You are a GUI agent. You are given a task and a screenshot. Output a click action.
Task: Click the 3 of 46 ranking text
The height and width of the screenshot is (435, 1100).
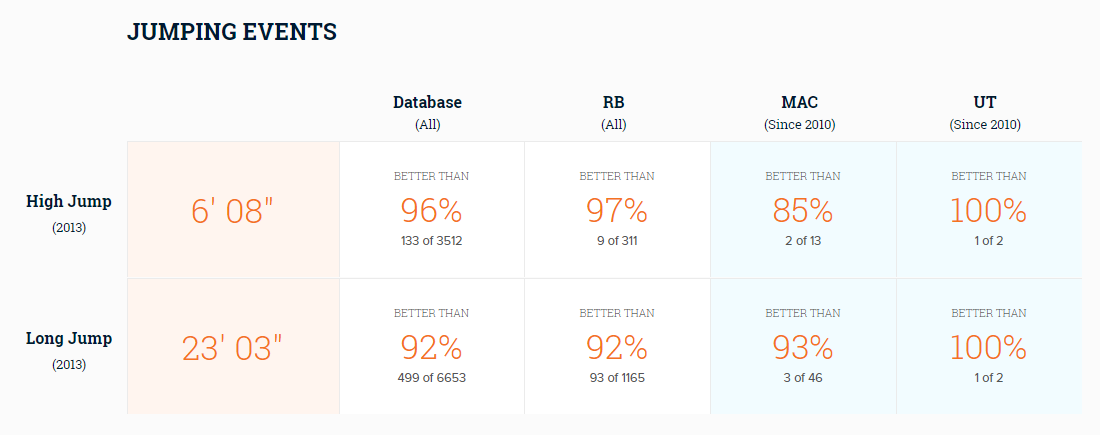pos(803,378)
